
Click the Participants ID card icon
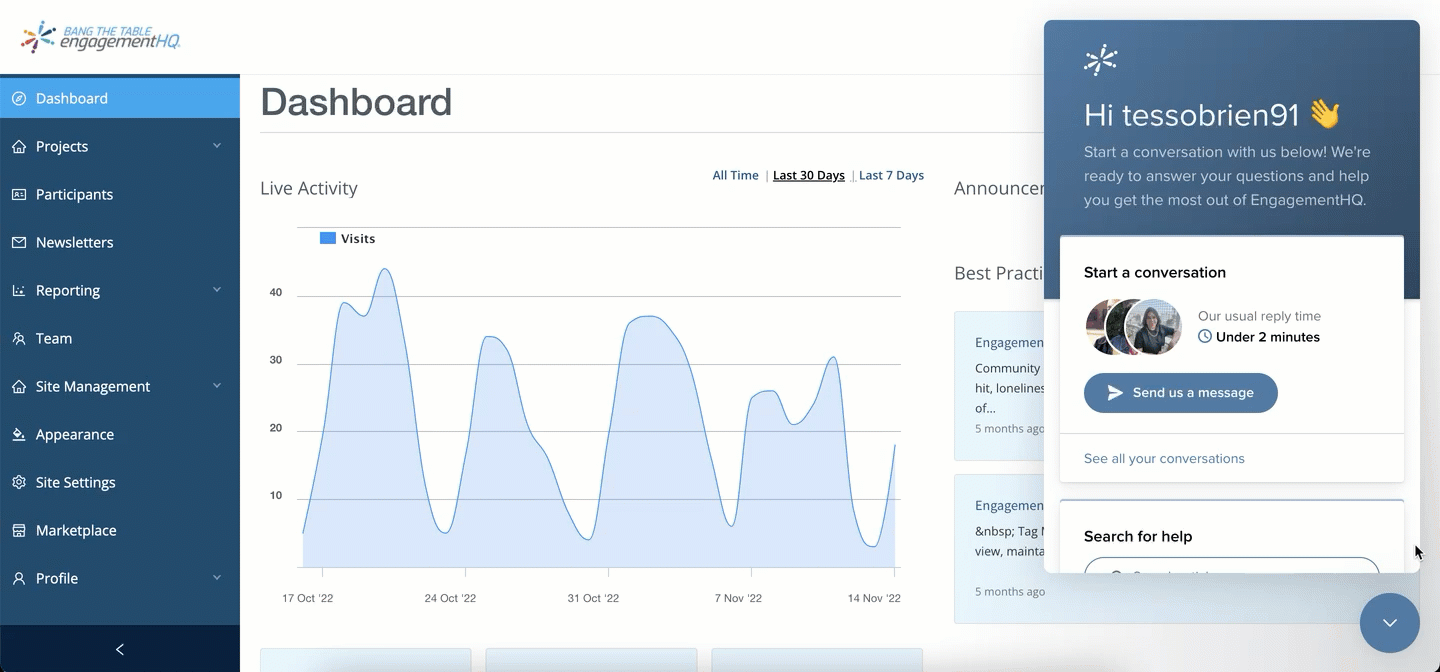(19, 194)
